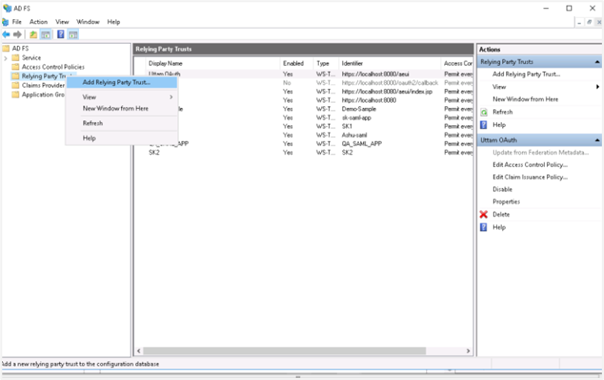
Task: Click the Back arrow toolbar icon
Action: pyautogui.click(x=6, y=35)
